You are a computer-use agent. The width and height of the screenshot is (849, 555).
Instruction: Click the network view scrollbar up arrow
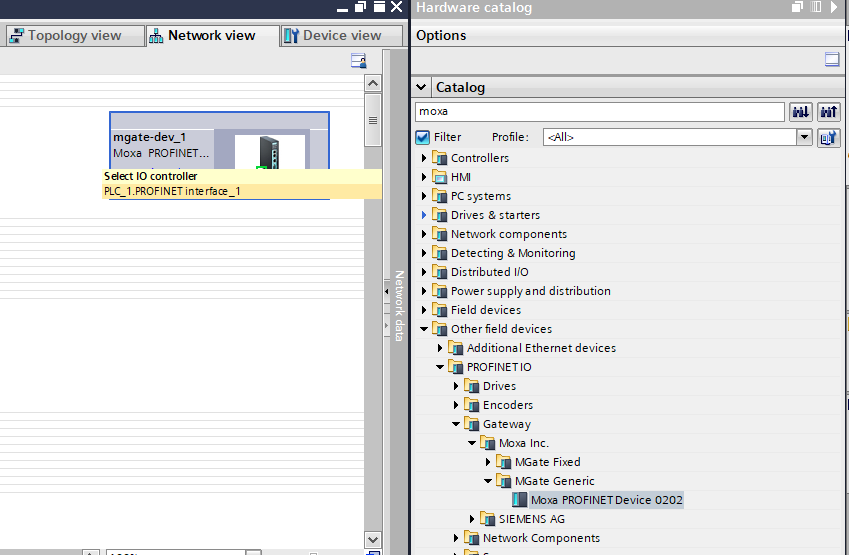tap(373, 83)
